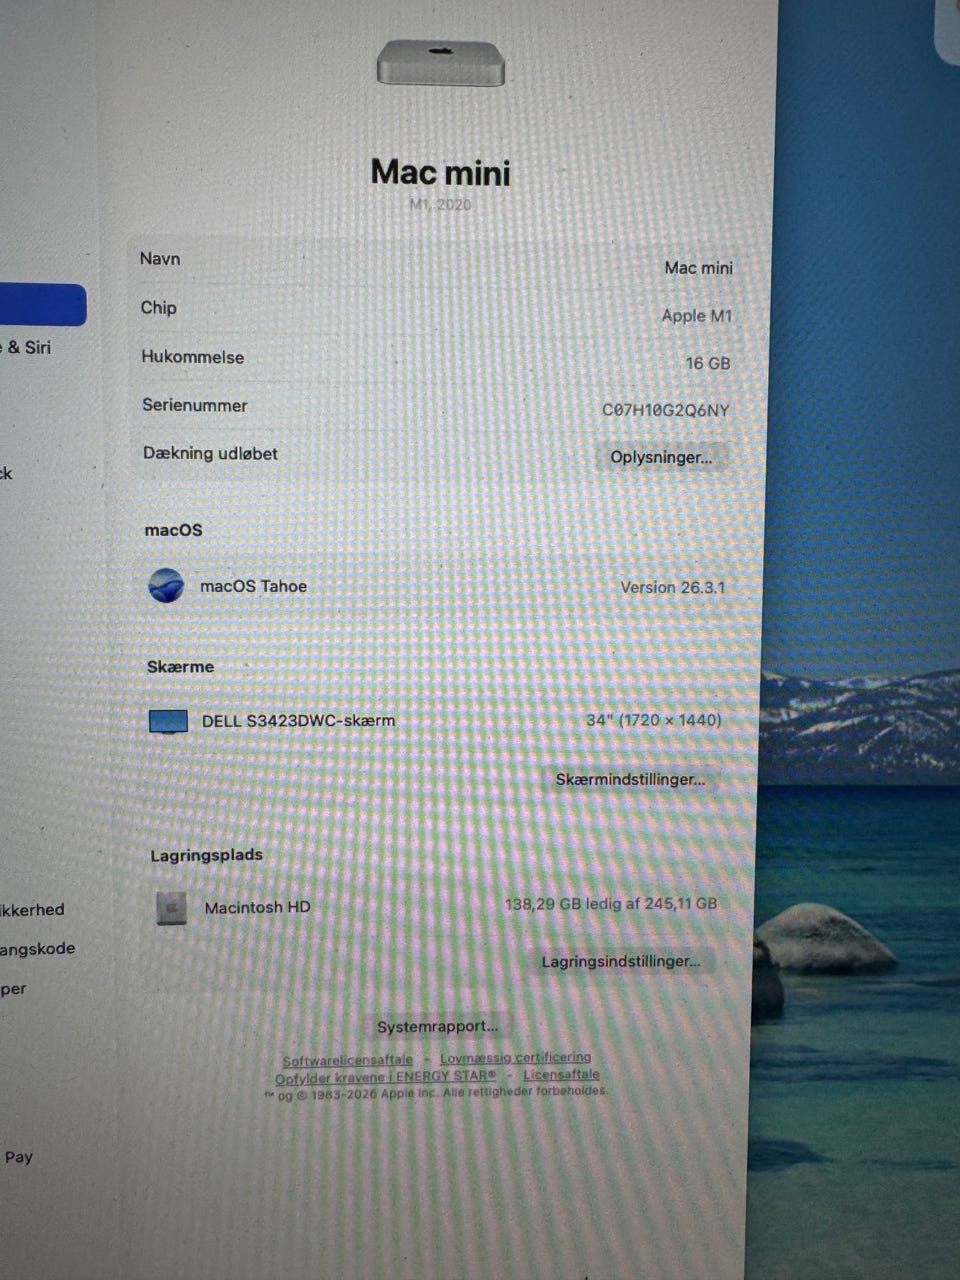960x1280 pixels.
Task: Click the Macintosh HD label
Action: click(257, 907)
